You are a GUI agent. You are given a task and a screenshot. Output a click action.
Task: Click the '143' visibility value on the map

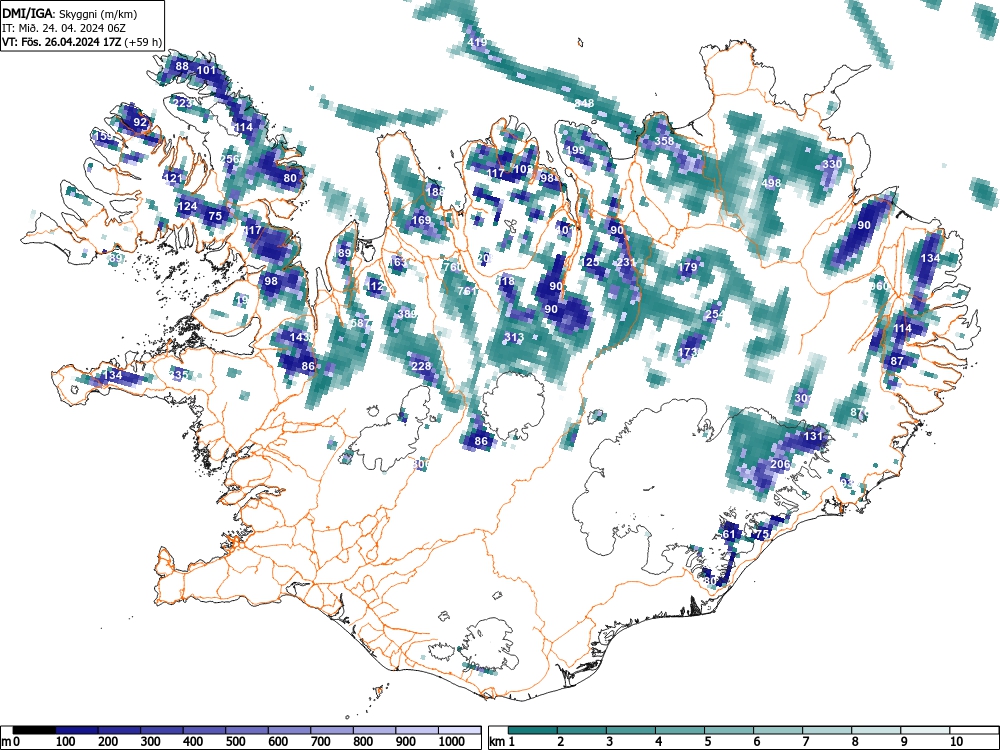299,337
